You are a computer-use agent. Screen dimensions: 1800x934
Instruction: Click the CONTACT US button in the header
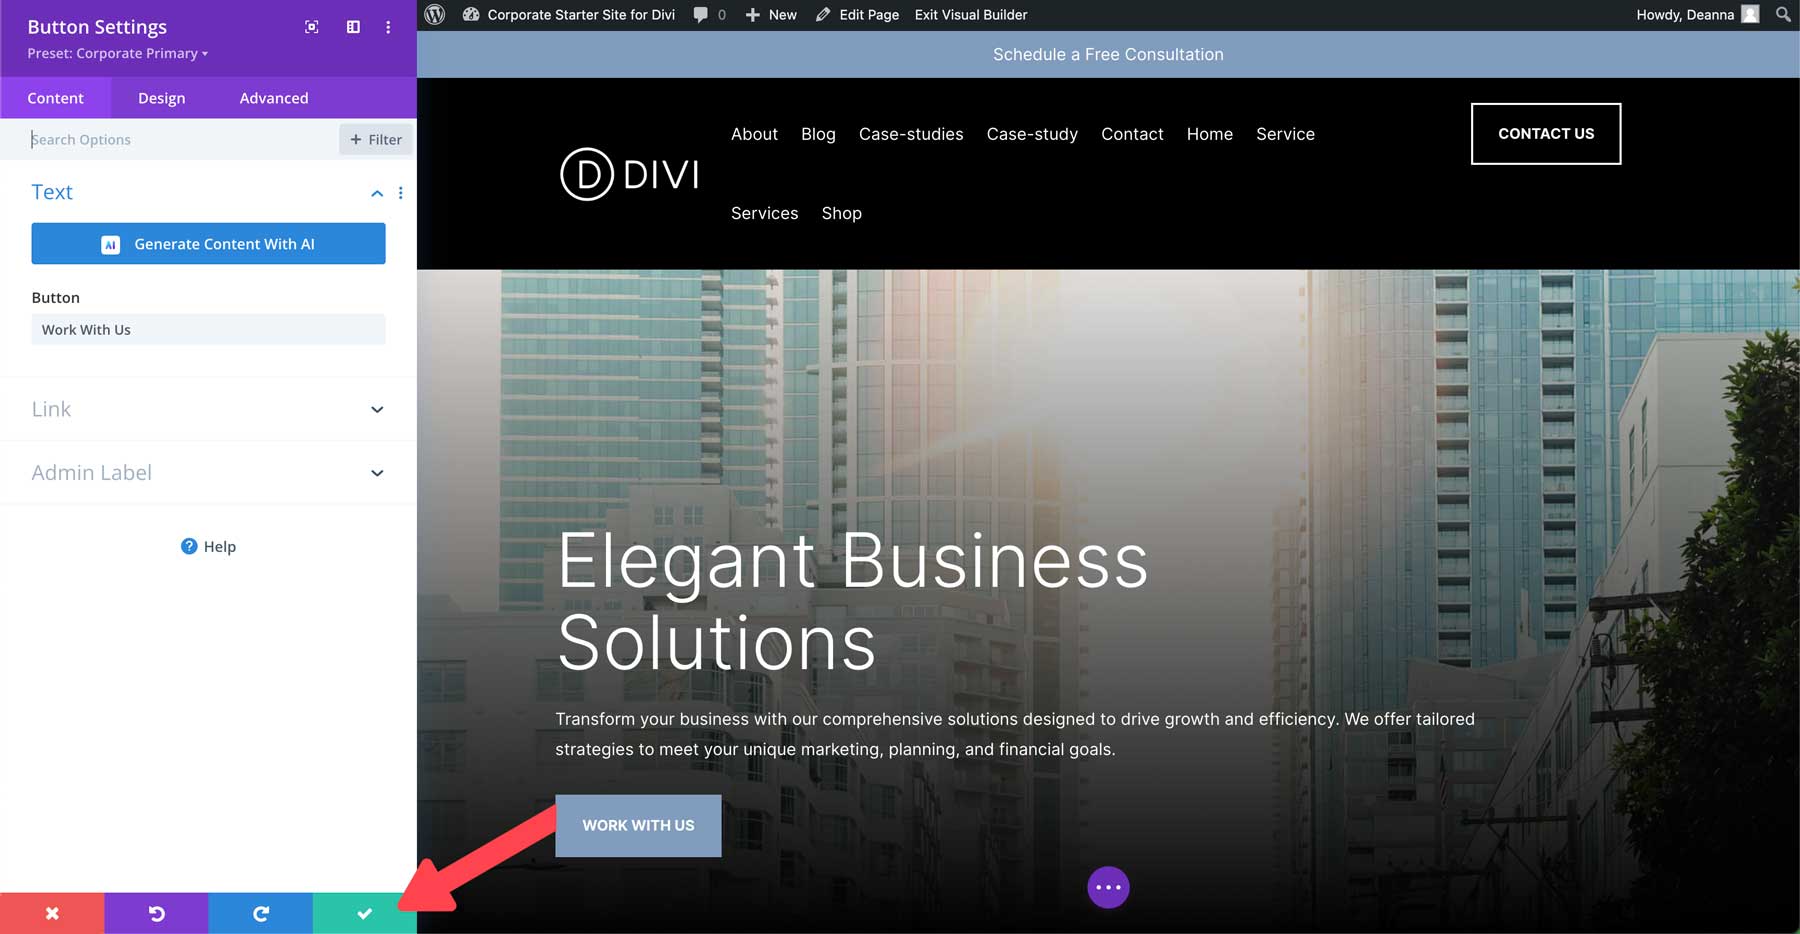(1545, 133)
